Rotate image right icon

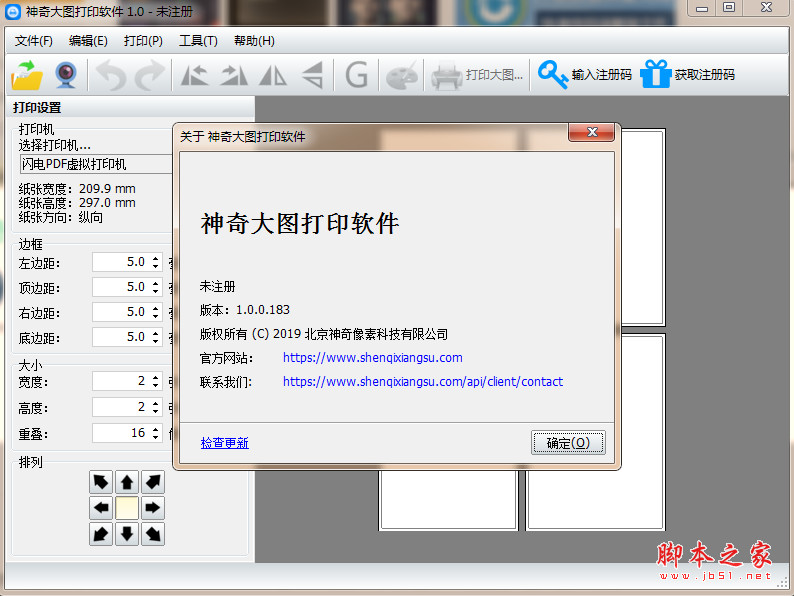click(x=234, y=75)
